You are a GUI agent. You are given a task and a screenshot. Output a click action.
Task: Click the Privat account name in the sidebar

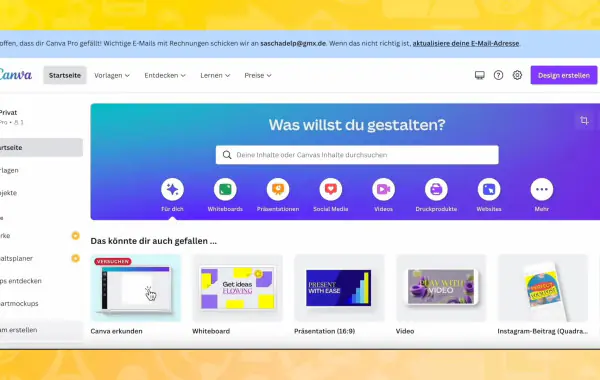click(8, 113)
